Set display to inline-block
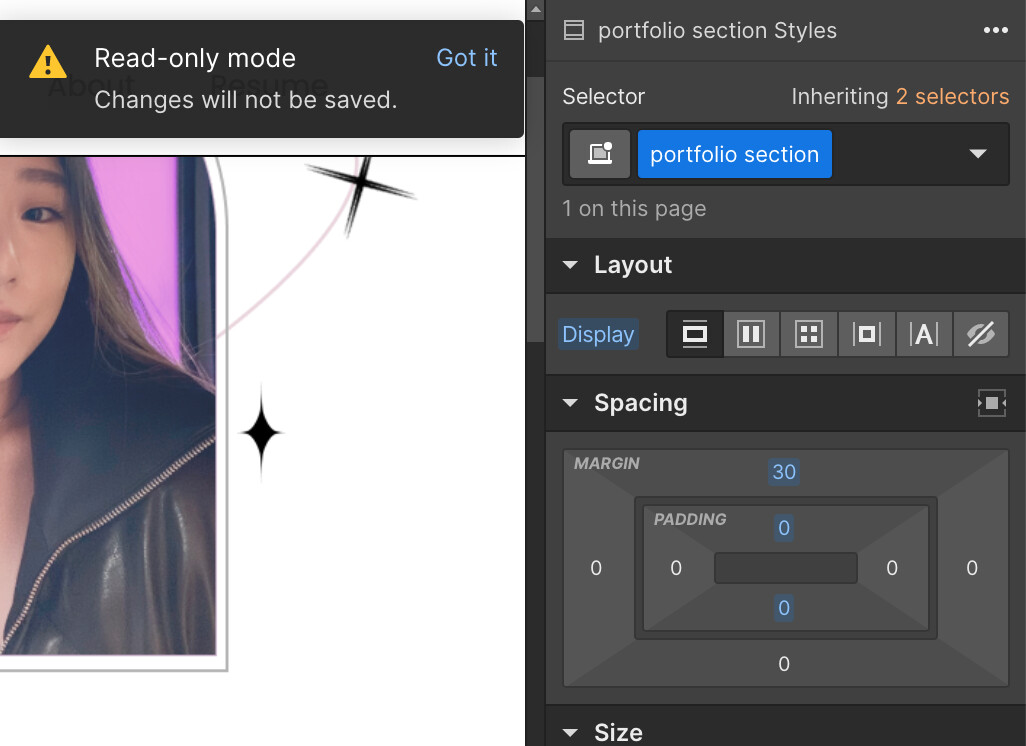 coord(866,334)
